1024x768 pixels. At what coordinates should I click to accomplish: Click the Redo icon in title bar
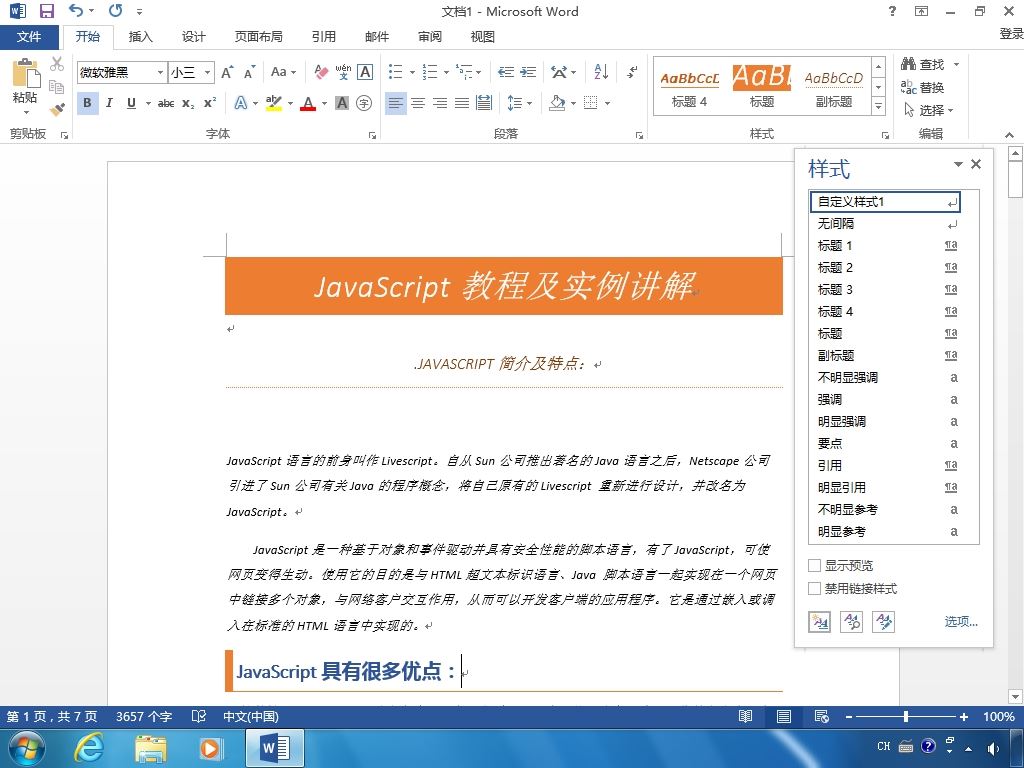(x=116, y=10)
